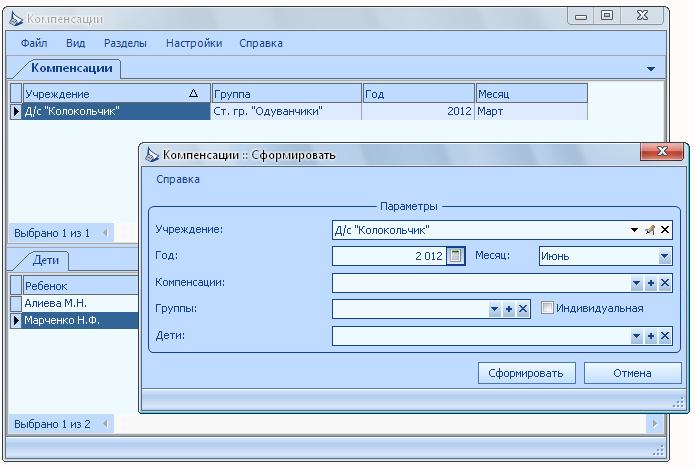Screen dimensions: 695x468
Task: Clear the Компенсации field with X icon
Action: [665, 283]
